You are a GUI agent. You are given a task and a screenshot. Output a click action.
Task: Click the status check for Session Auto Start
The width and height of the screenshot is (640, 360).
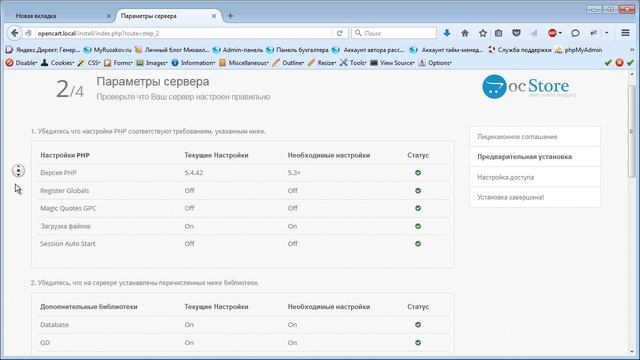(418, 244)
